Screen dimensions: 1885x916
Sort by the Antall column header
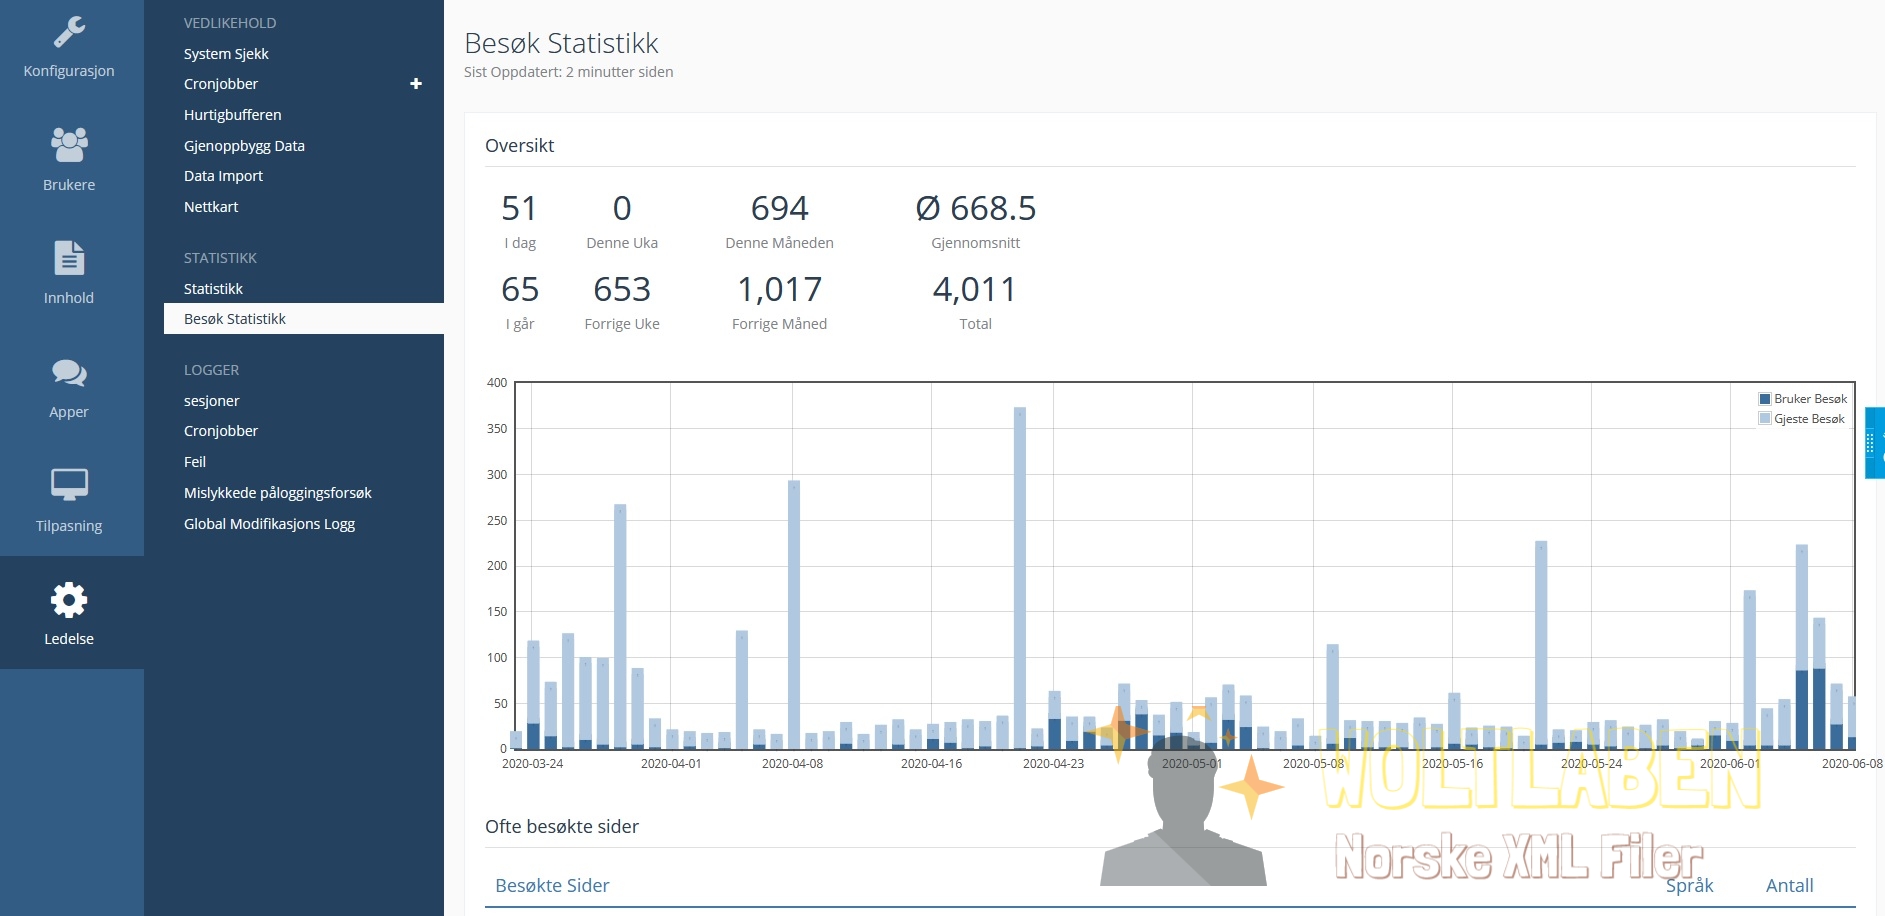(x=1789, y=886)
